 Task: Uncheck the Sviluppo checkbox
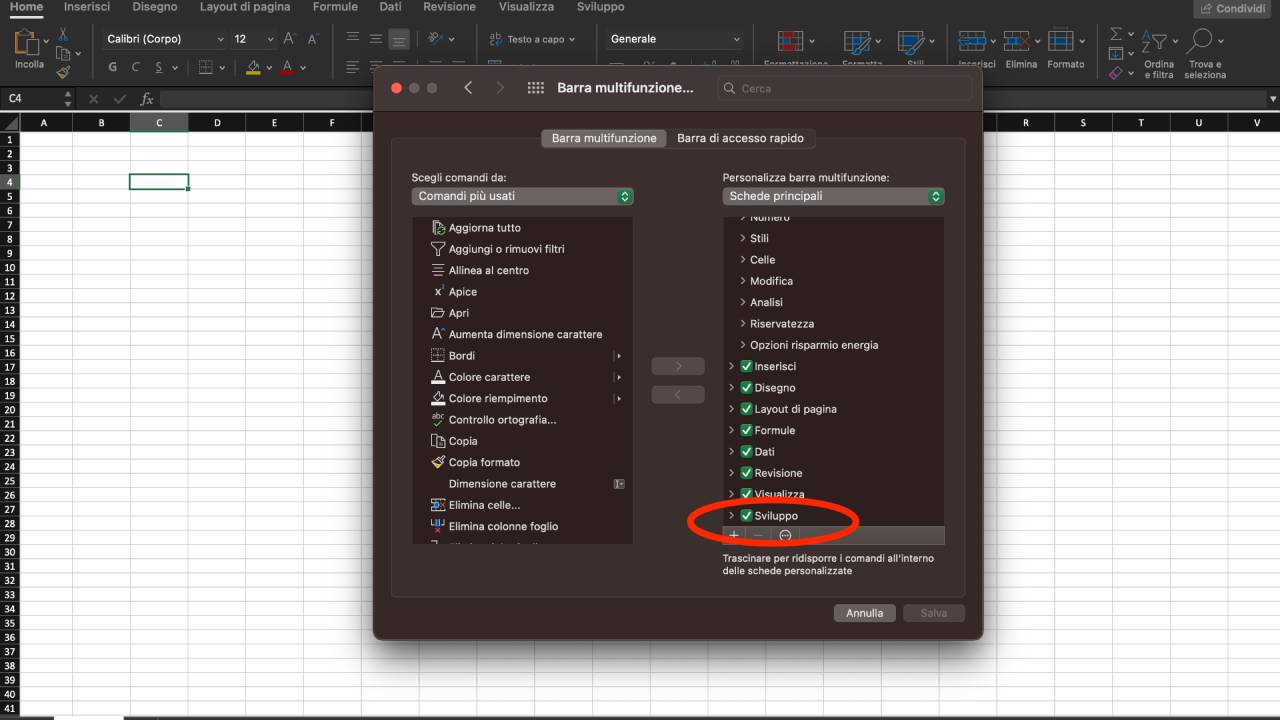(x=746, y=516)
